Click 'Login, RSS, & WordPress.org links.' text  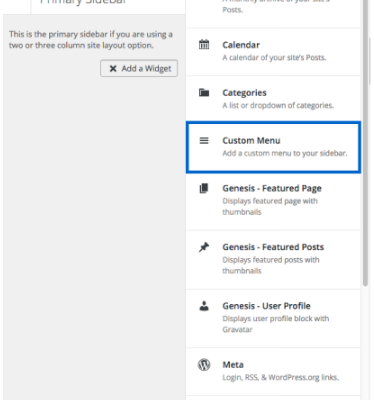(x=280, y=377)
